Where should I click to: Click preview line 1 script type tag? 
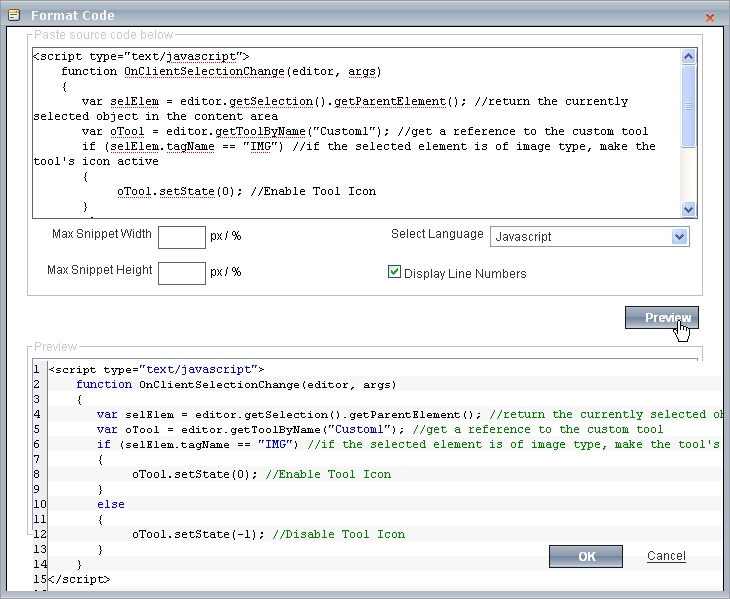pyautogui.click(x=156, y=370)
